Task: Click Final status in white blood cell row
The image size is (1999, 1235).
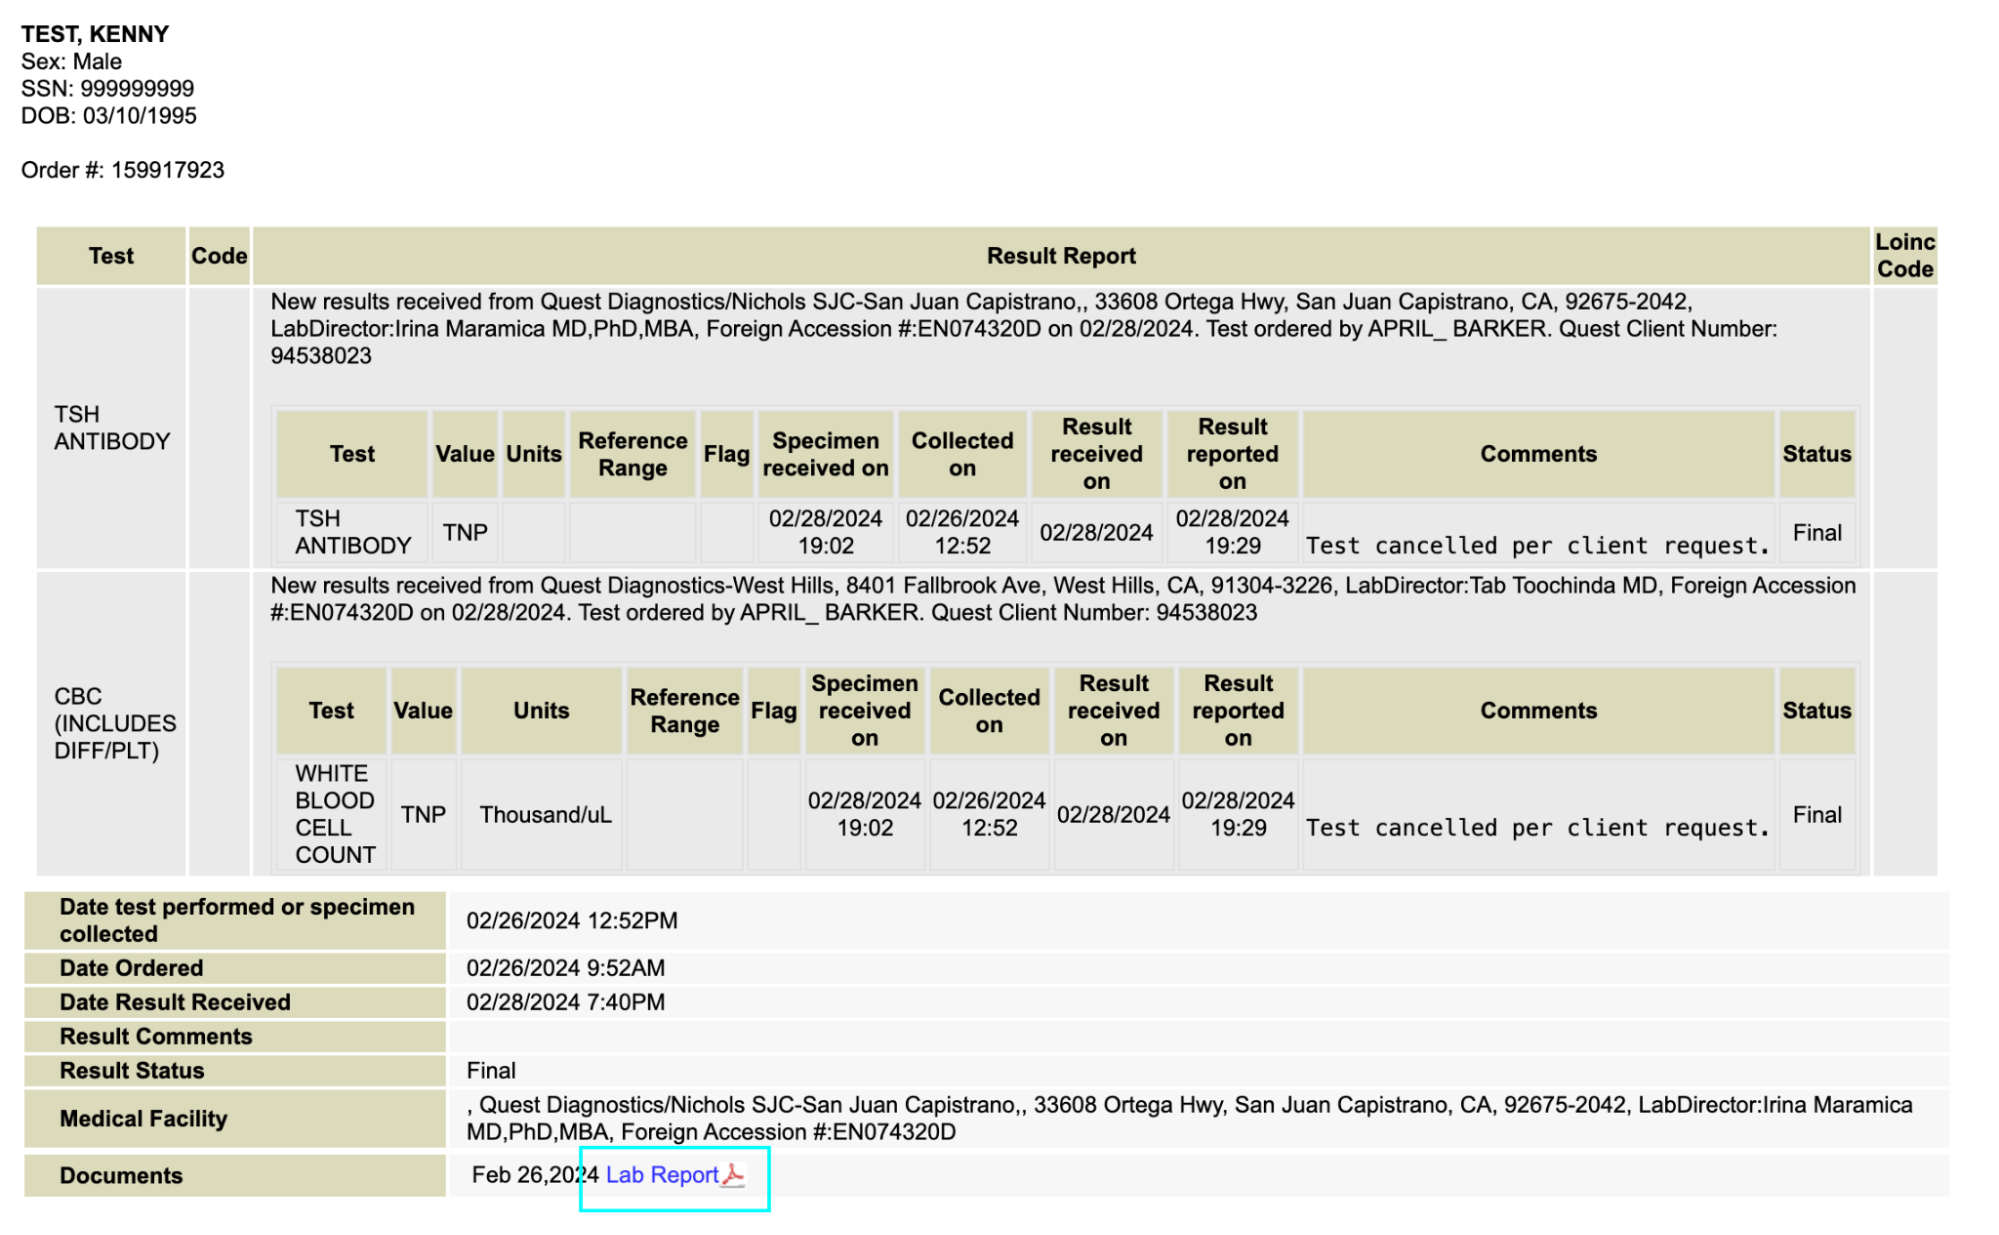Action: [1816, 815]
